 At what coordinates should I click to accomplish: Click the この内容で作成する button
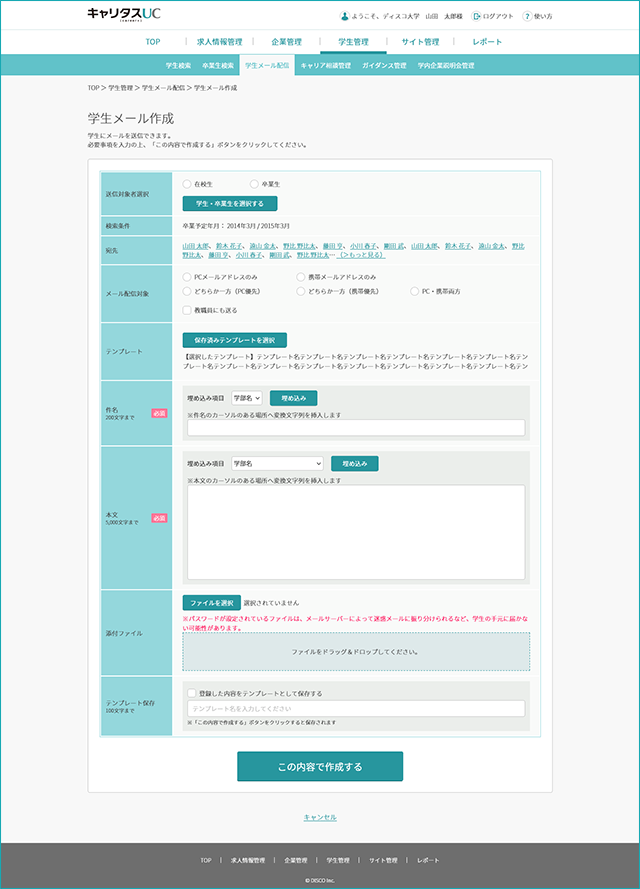320,767
